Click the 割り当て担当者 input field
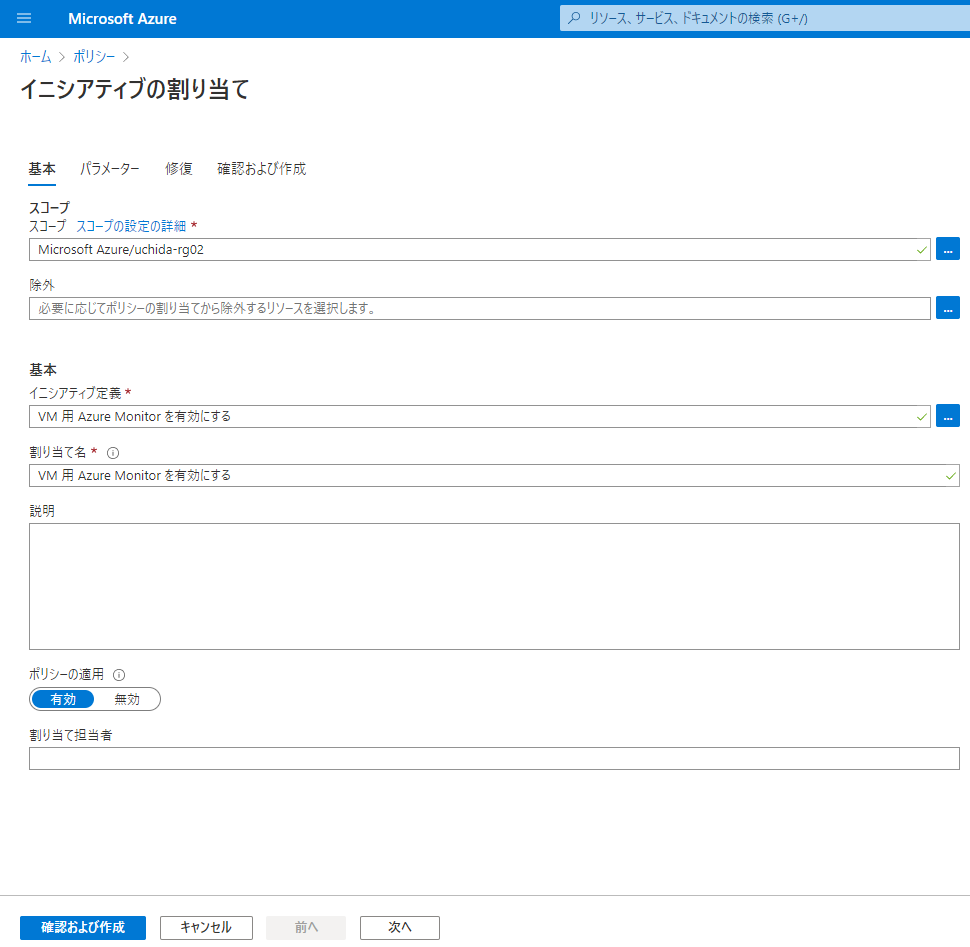Viewport: 970px width, 947px height. tap(494, 758)
